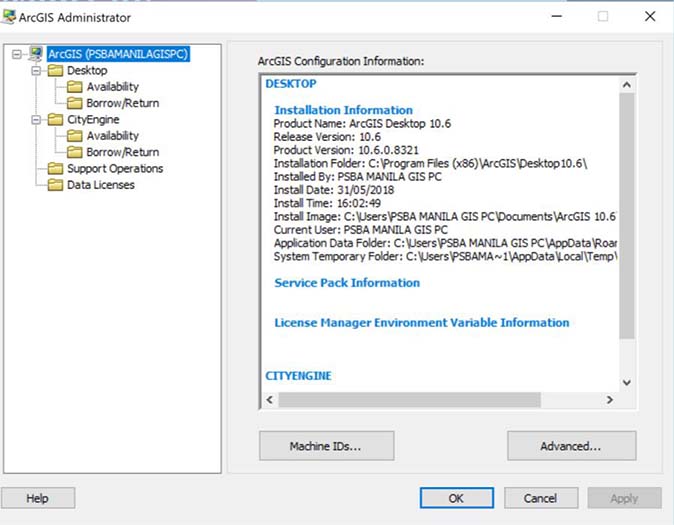Open the Machine IDs dialog
Image resolution: width=674 pixels, height=525 pixels.
point(326,446)
